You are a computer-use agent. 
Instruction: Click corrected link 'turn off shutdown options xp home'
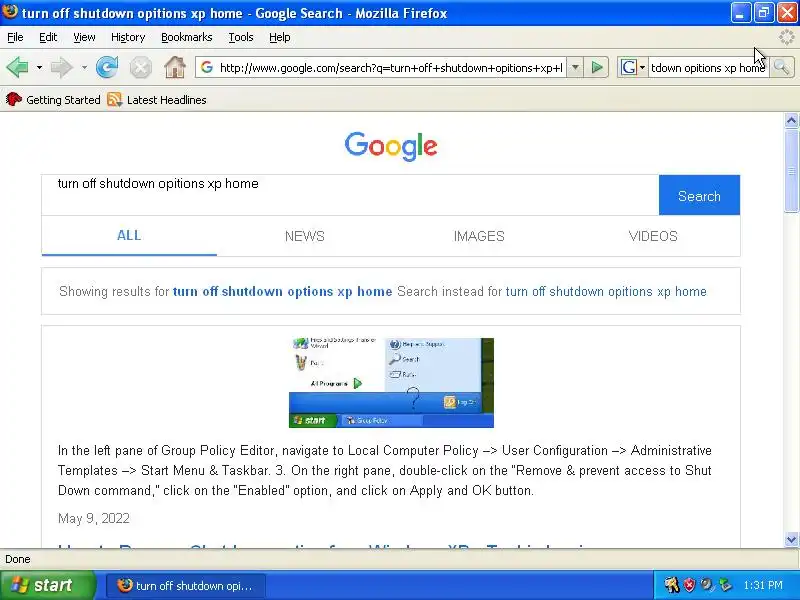click(283, 291)
